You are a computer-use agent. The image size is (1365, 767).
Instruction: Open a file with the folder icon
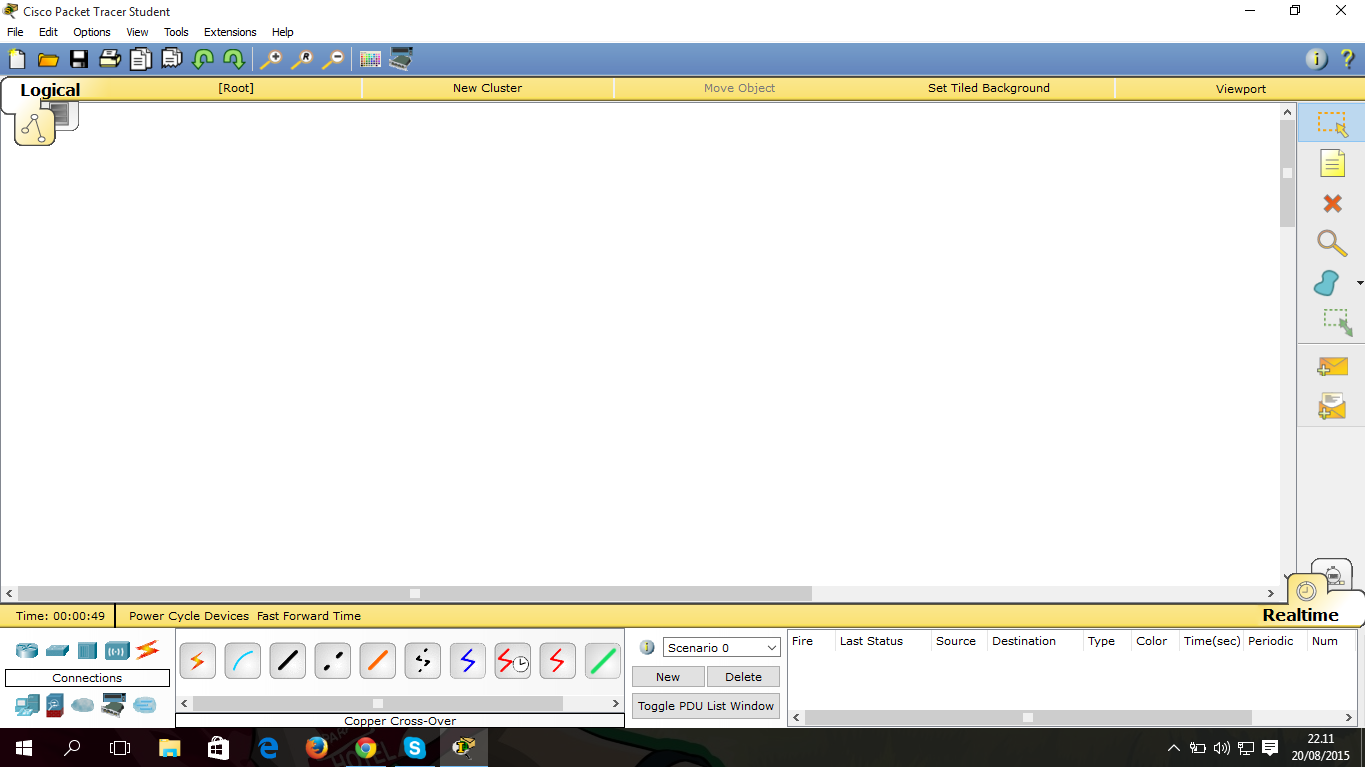coord(48,60)
